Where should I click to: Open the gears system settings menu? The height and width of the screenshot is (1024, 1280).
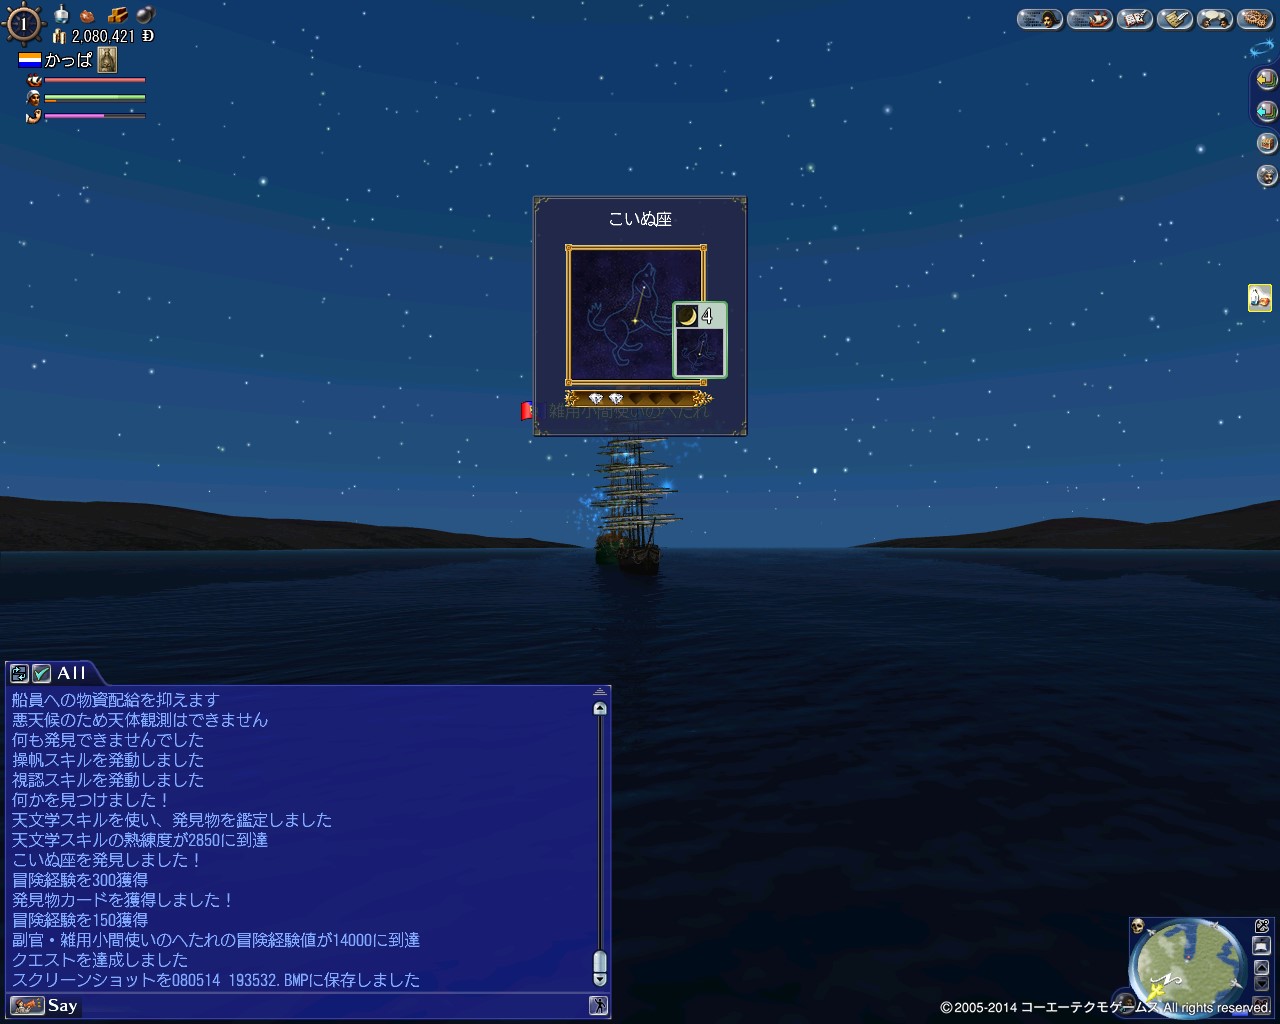[x=1254, y=18]
